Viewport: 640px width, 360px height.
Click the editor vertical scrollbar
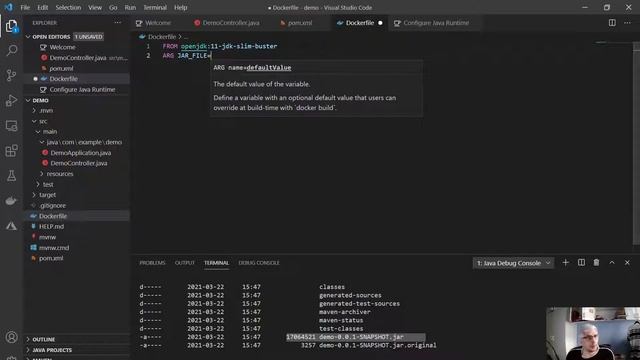point(637,143)
